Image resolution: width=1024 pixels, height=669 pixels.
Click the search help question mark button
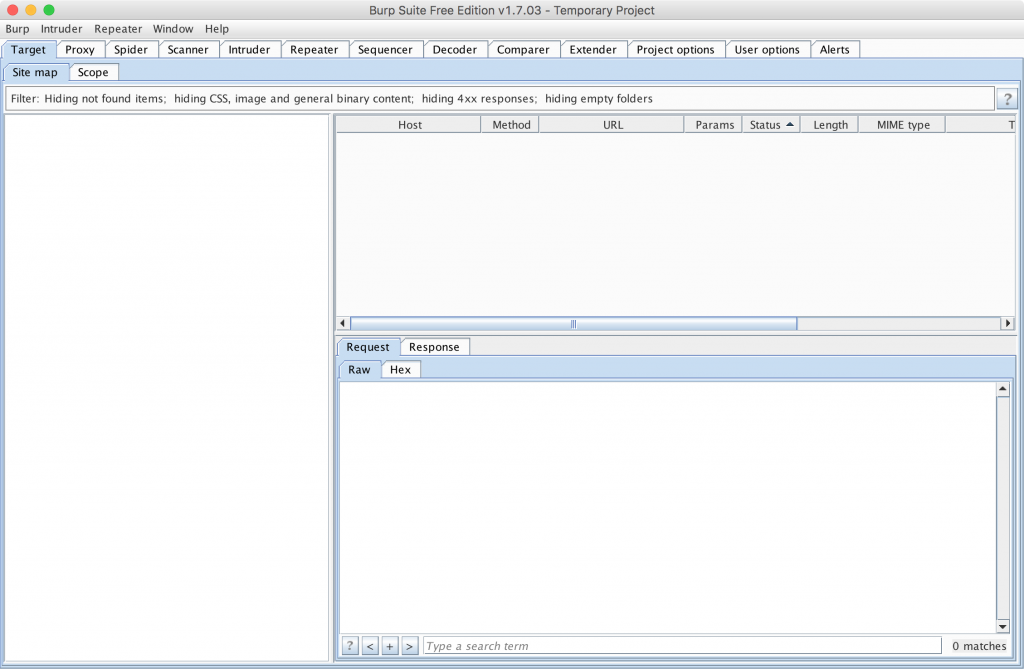[350, 646]
